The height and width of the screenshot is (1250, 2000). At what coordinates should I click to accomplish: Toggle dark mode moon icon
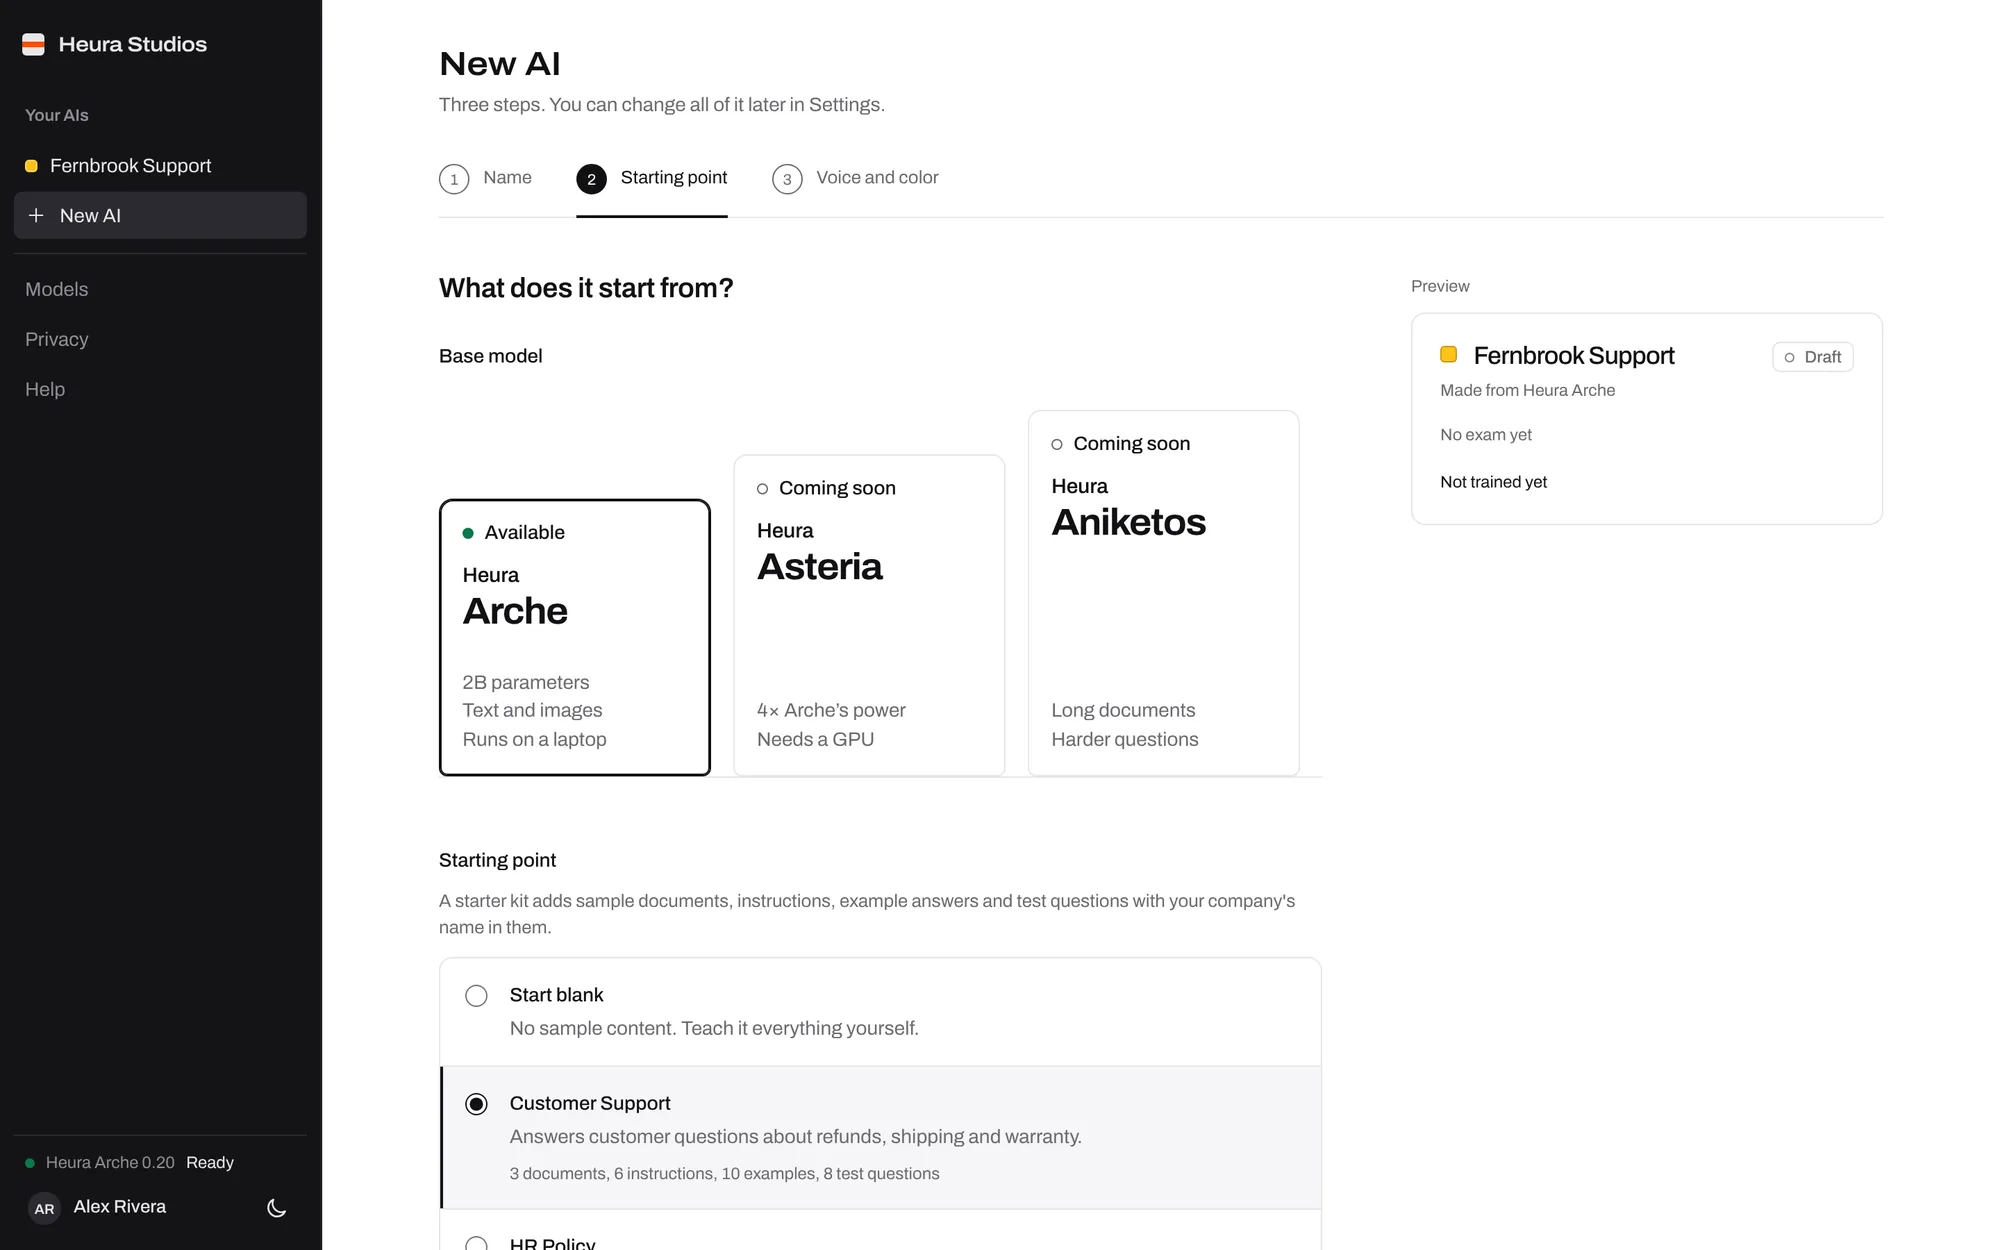(277, 1208)
